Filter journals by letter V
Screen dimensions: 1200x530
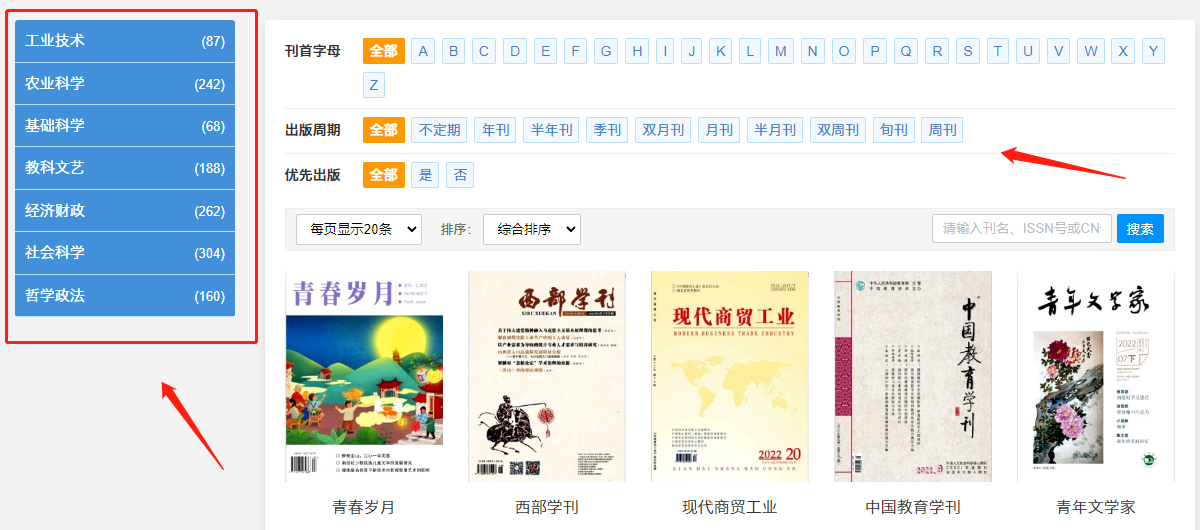[1059, 51]
